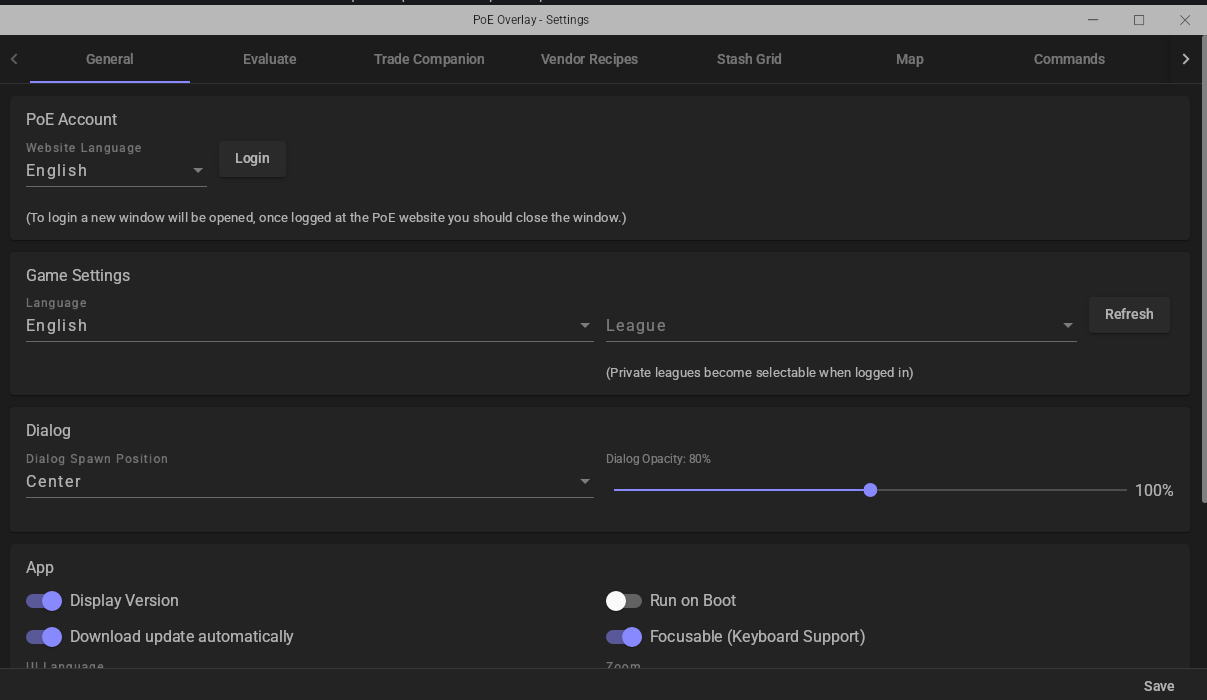Image resolution: width=1207 pixels, height=700 pixels.
Task: Click the Refresh button
Action: point(1129,314)
